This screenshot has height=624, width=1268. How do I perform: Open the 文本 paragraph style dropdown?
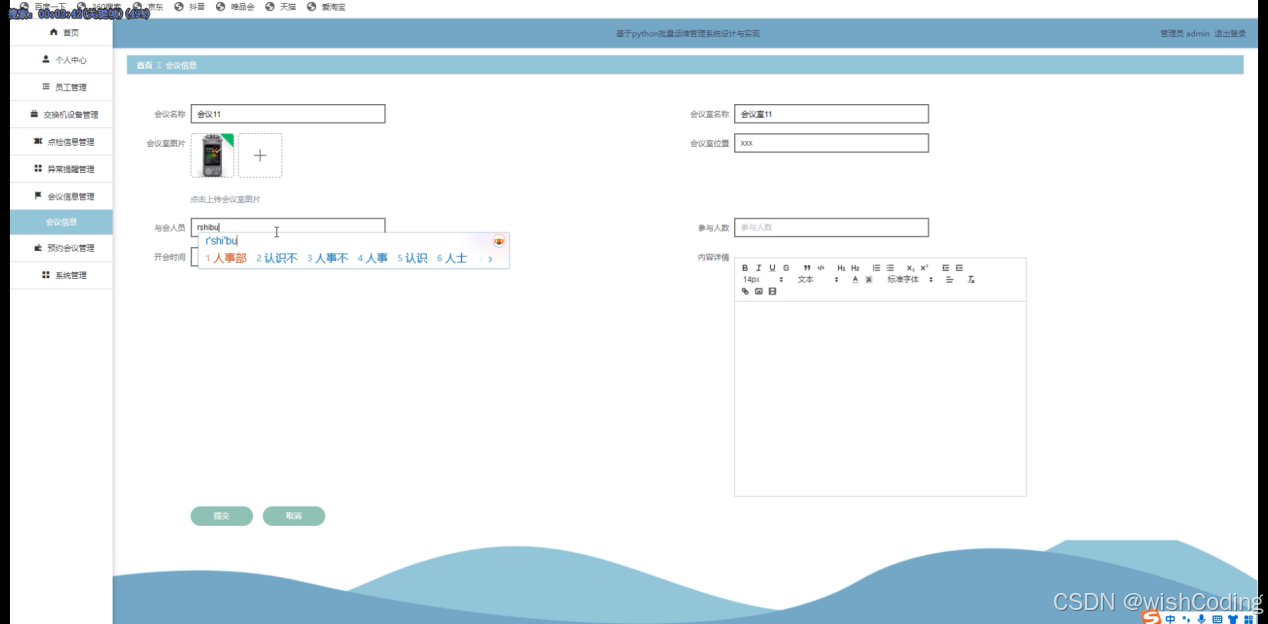pyautogui.click(x=817, y=280)
